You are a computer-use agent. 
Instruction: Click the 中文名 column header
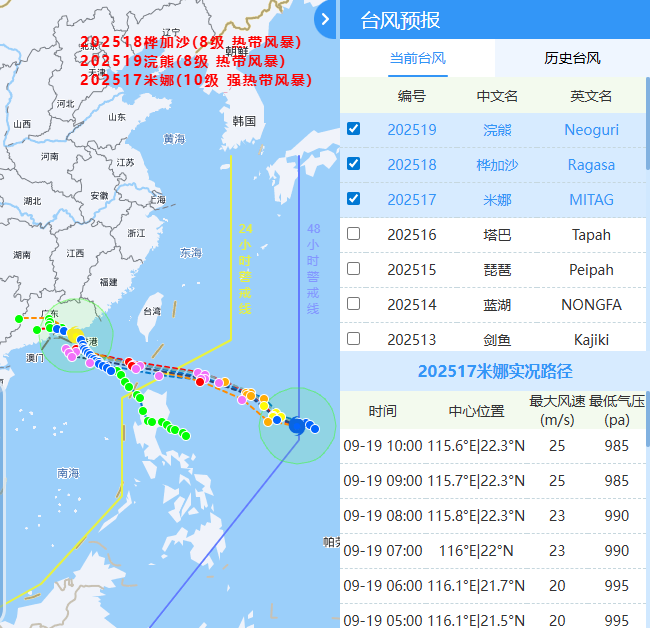tap(497, 96)
